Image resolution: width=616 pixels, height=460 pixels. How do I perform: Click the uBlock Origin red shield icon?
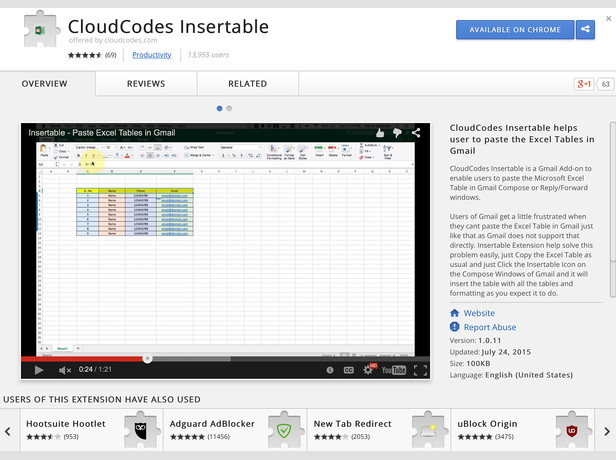tap(572, 431)
